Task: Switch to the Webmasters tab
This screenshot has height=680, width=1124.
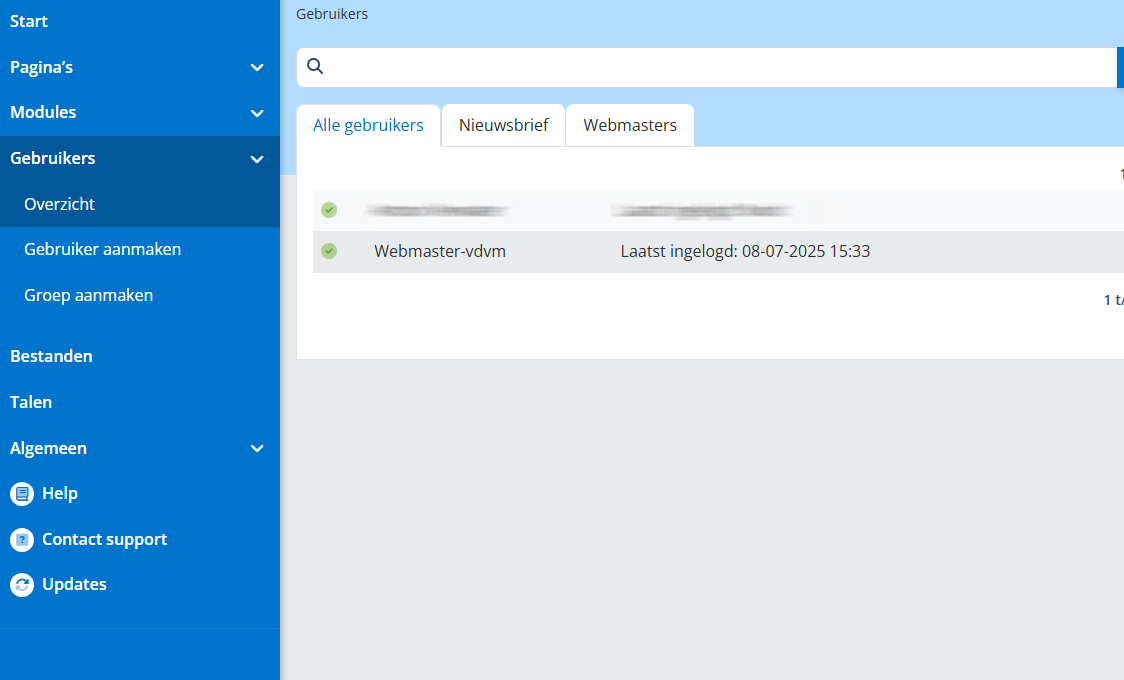Action: click(630, 126)
